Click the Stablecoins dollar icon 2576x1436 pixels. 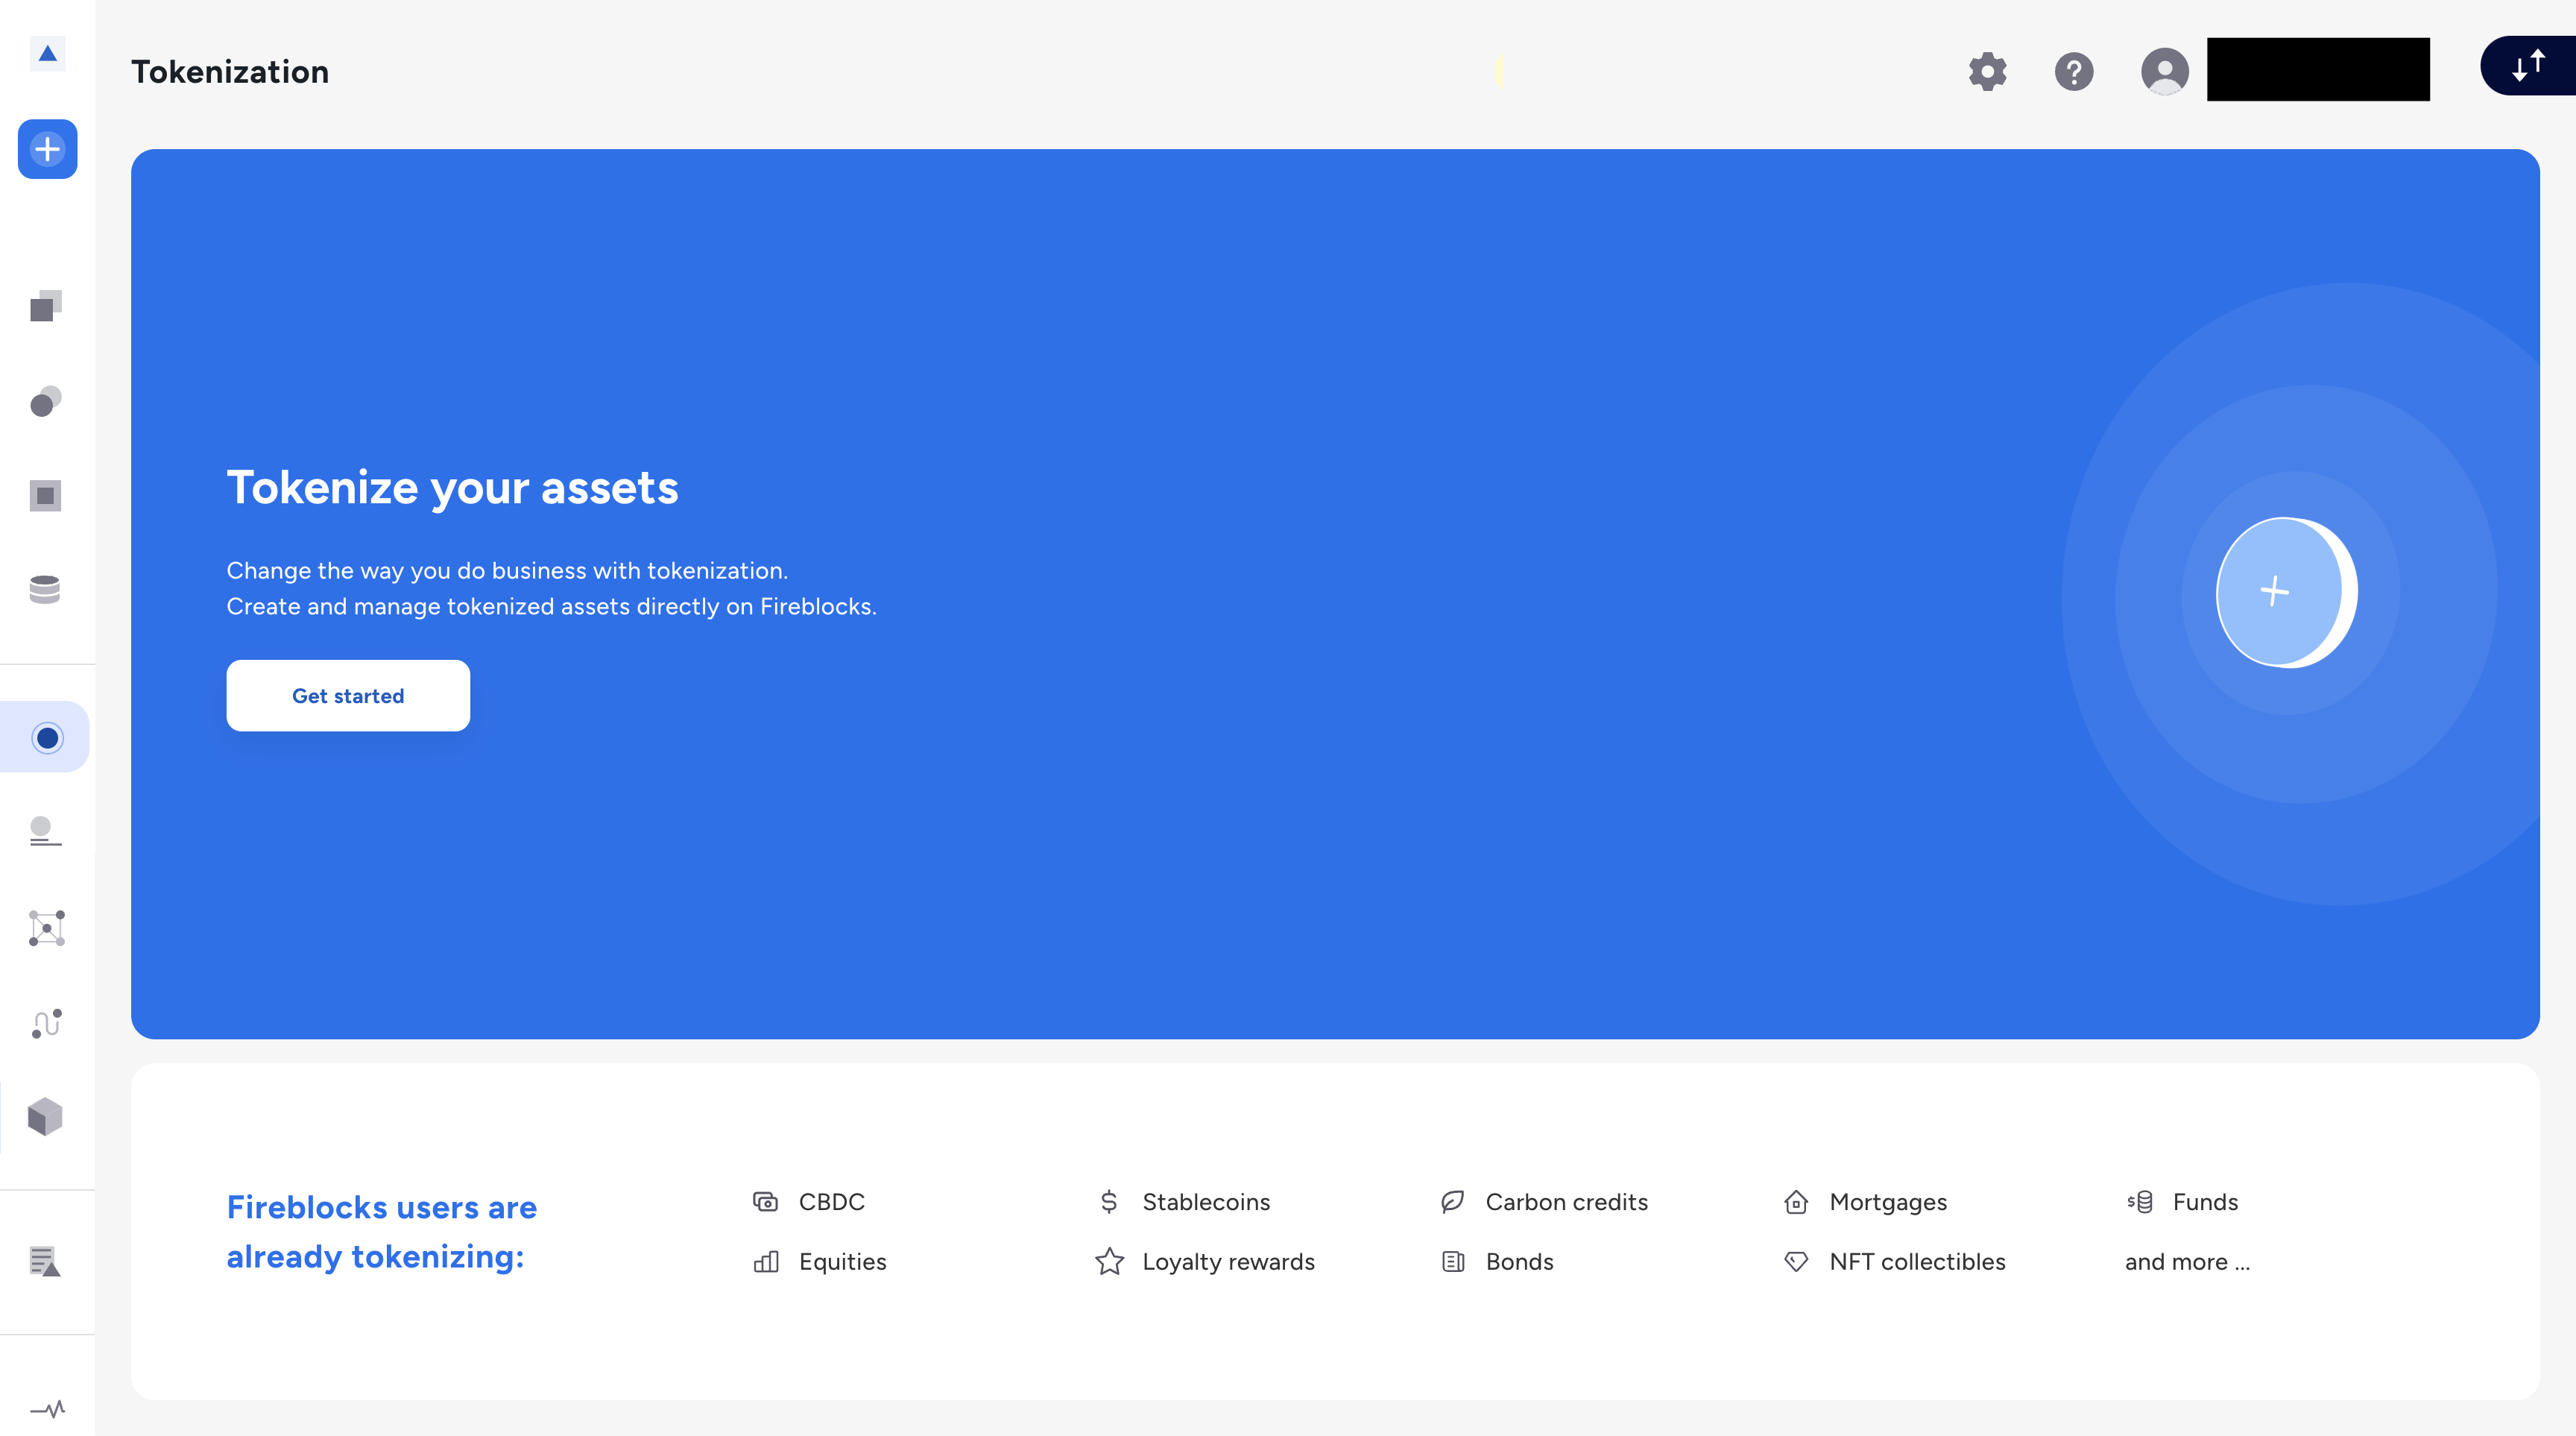click(1109, 1202)
